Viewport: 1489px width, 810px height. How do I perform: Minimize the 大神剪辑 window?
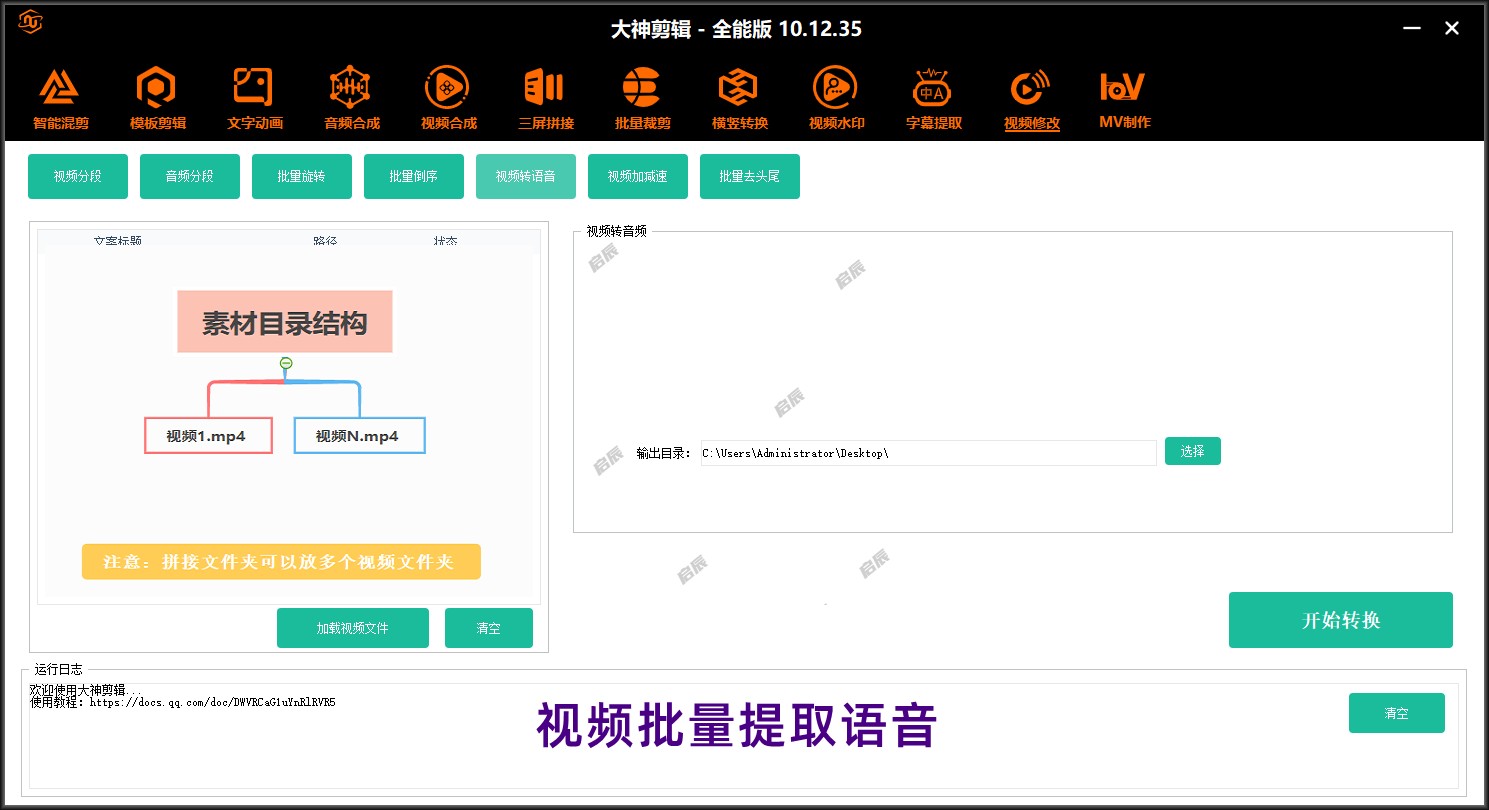[1412, 28]
